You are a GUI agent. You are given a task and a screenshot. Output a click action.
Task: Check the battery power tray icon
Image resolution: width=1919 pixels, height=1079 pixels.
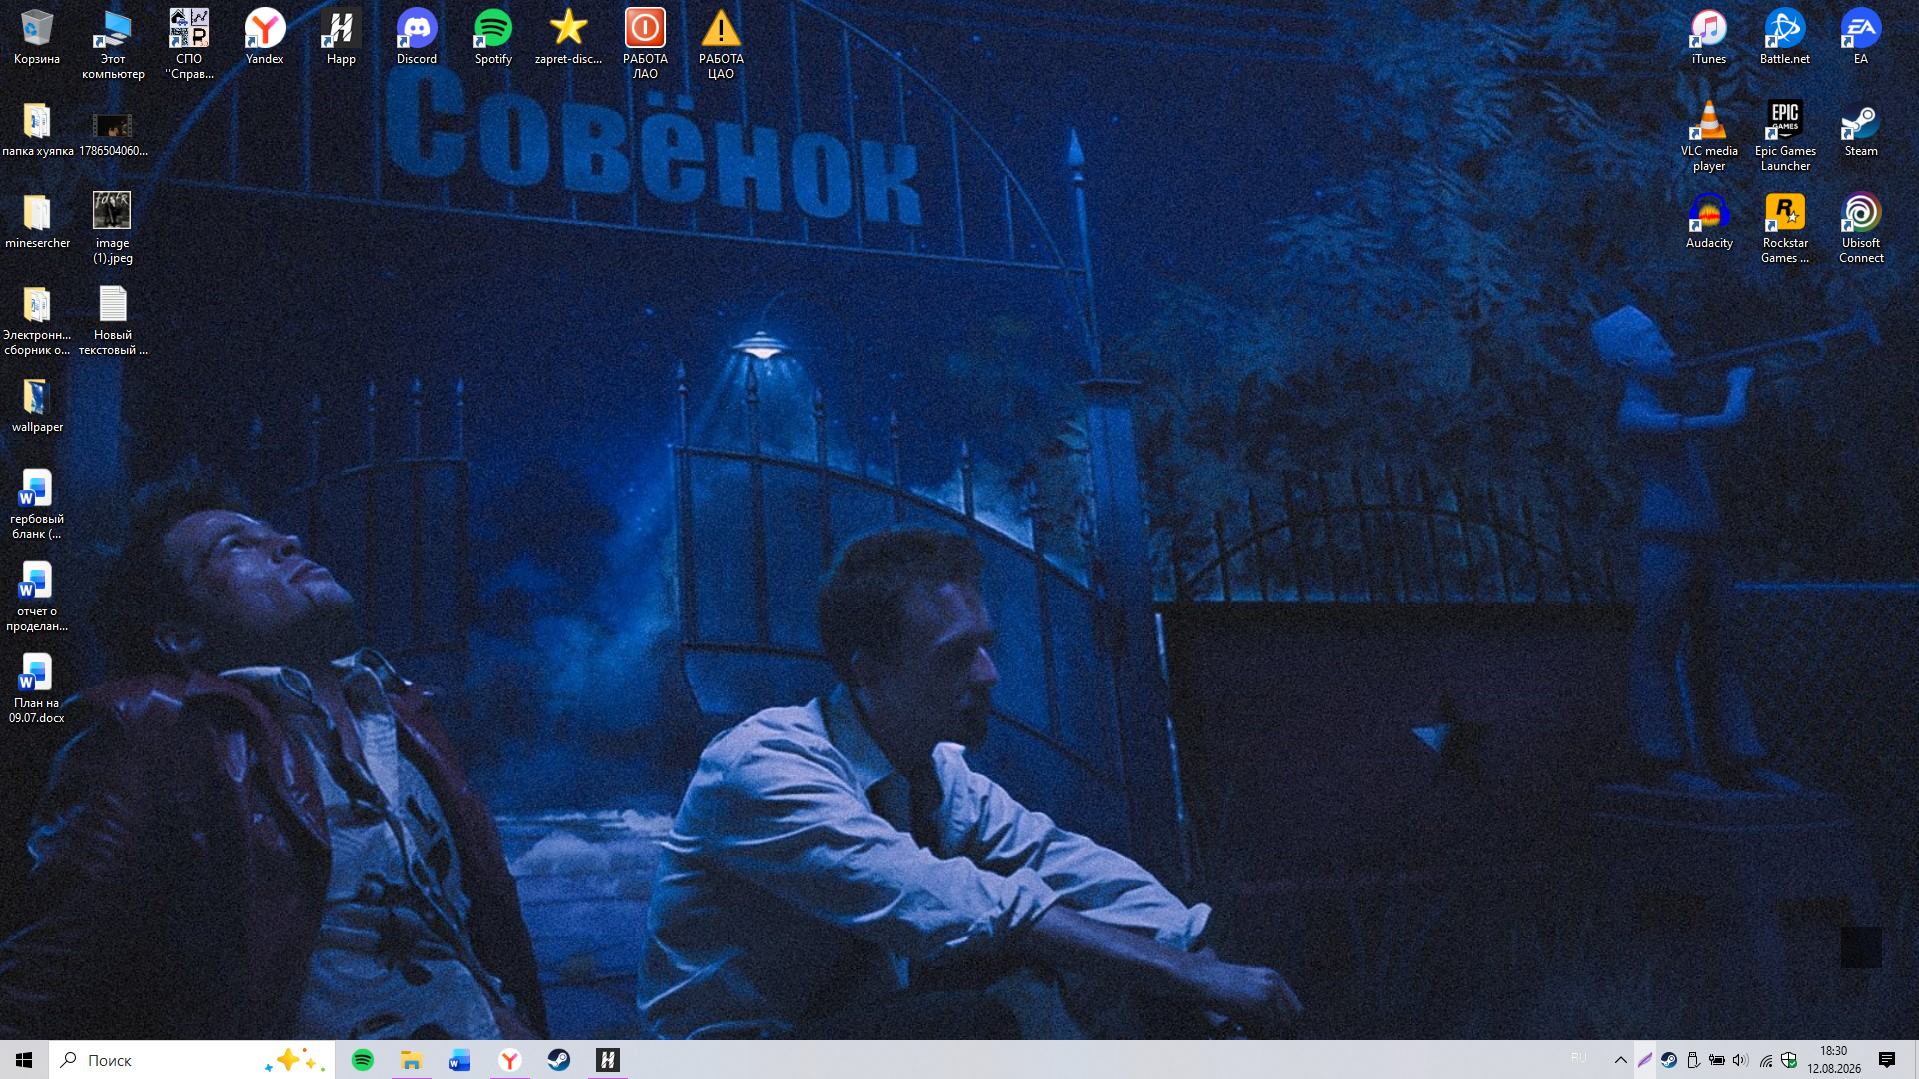pos(1717,1060)
